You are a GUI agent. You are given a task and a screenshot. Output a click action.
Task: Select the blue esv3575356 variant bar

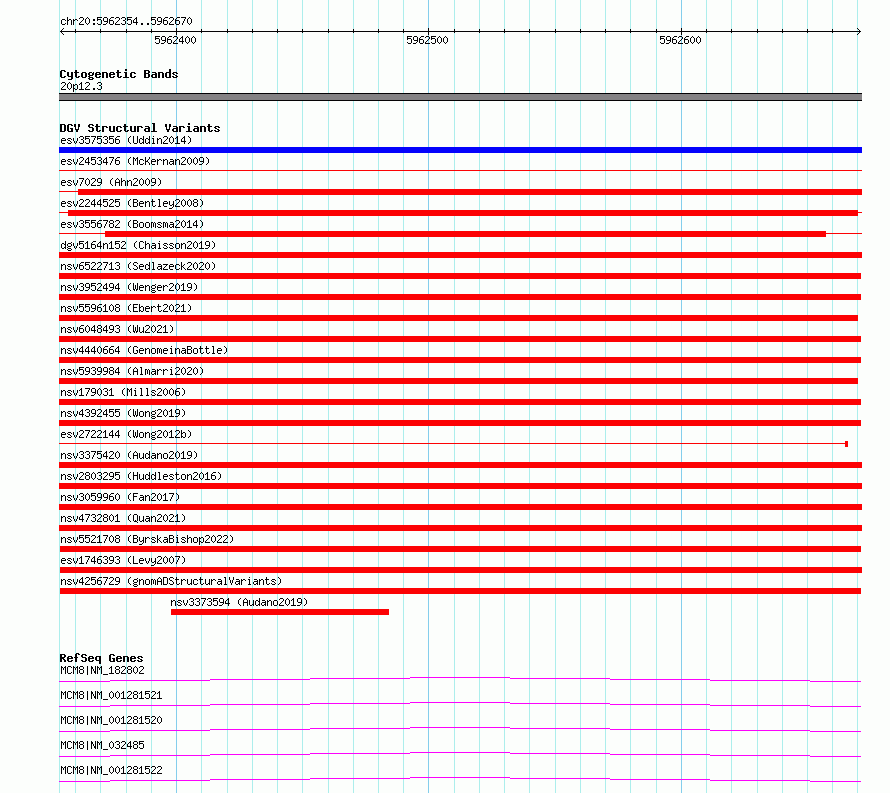pyautogui.click(x=460, y=150)
